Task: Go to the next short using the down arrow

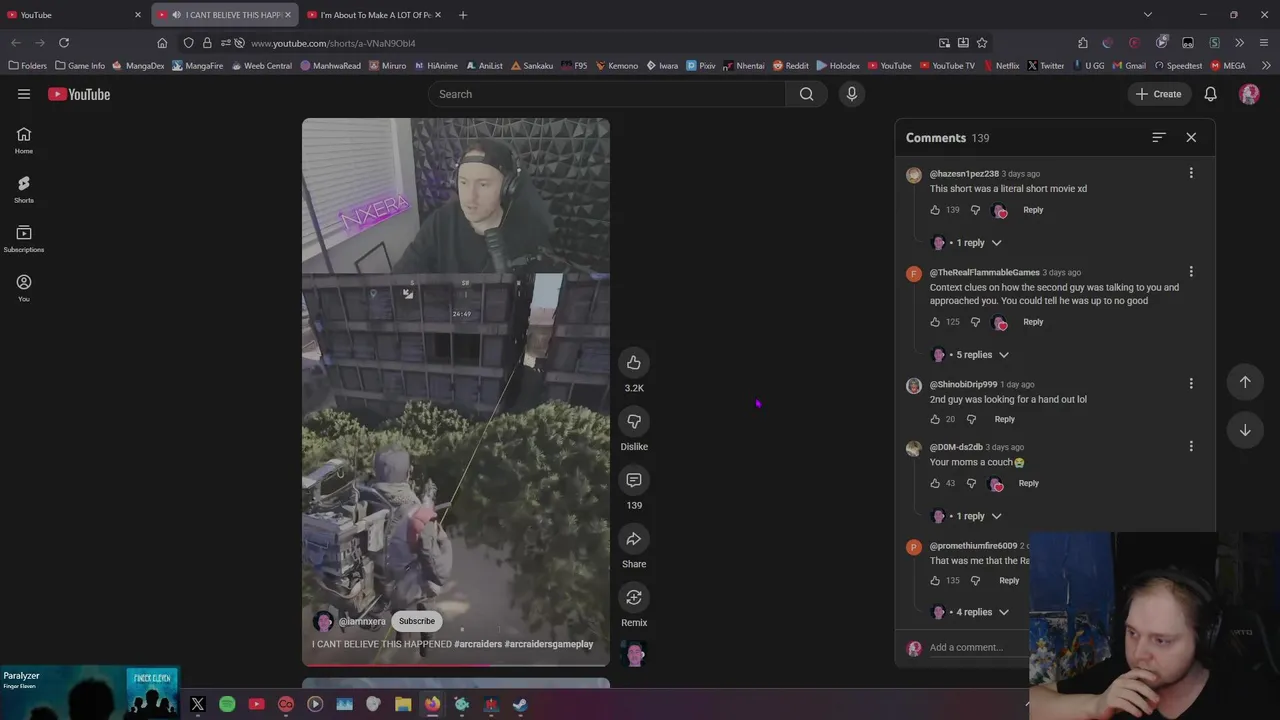Action: pyautogui.click(x=1245, y=430)
